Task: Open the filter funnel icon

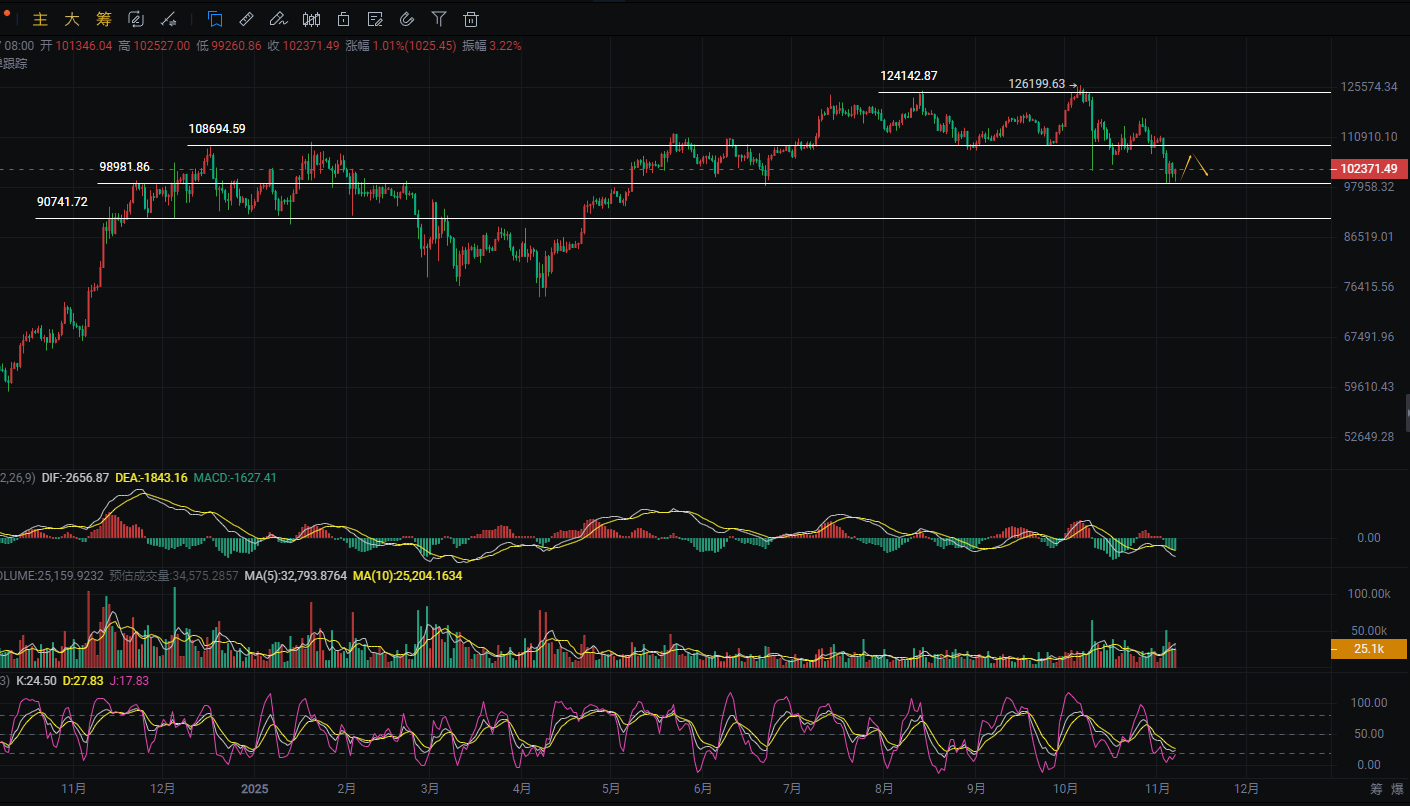Action: [439, 19]
